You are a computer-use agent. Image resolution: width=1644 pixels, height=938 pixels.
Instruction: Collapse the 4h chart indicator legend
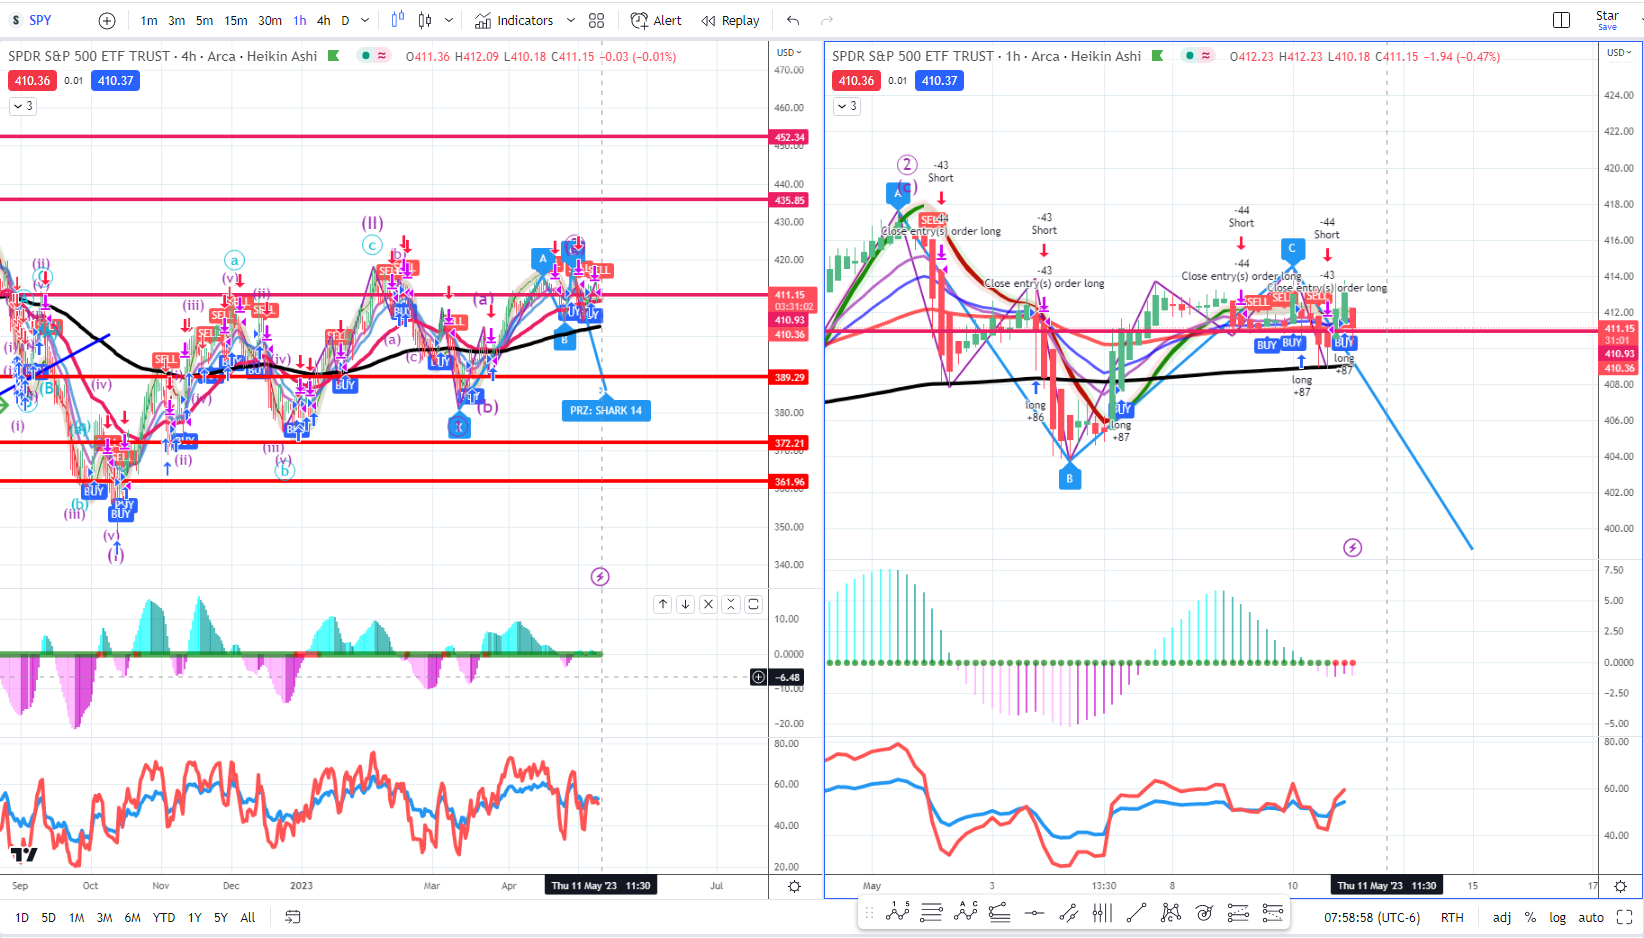tap(23, 106)
